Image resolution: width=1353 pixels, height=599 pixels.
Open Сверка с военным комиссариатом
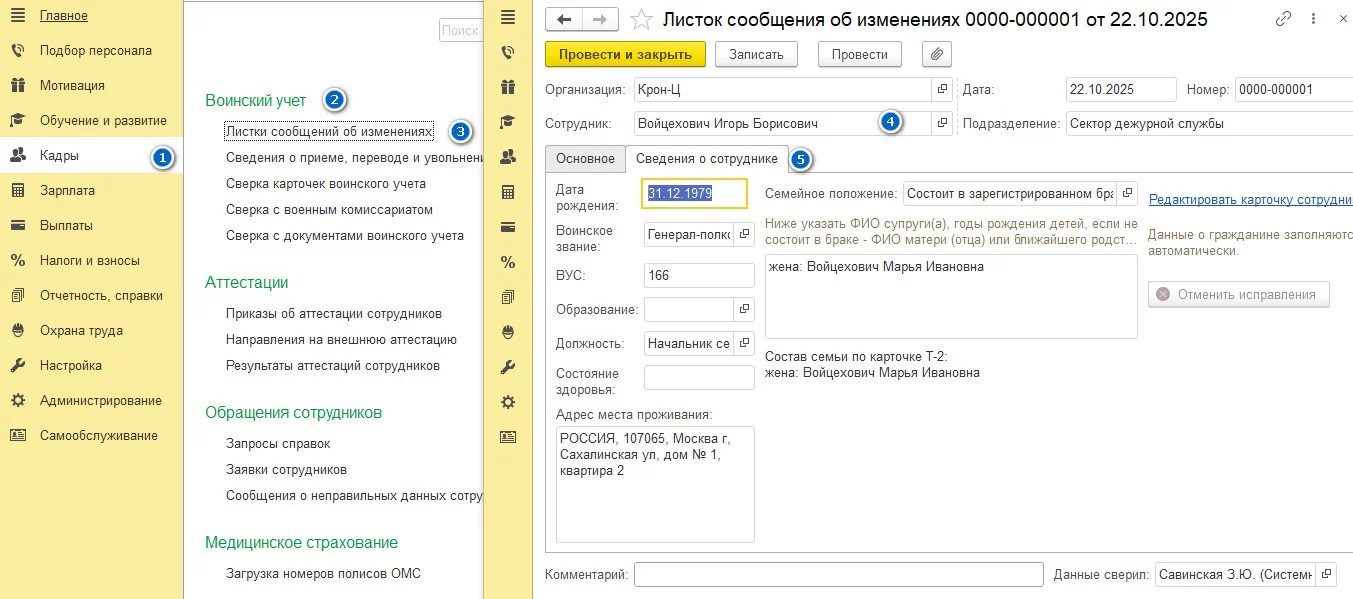tap(330, 210)
